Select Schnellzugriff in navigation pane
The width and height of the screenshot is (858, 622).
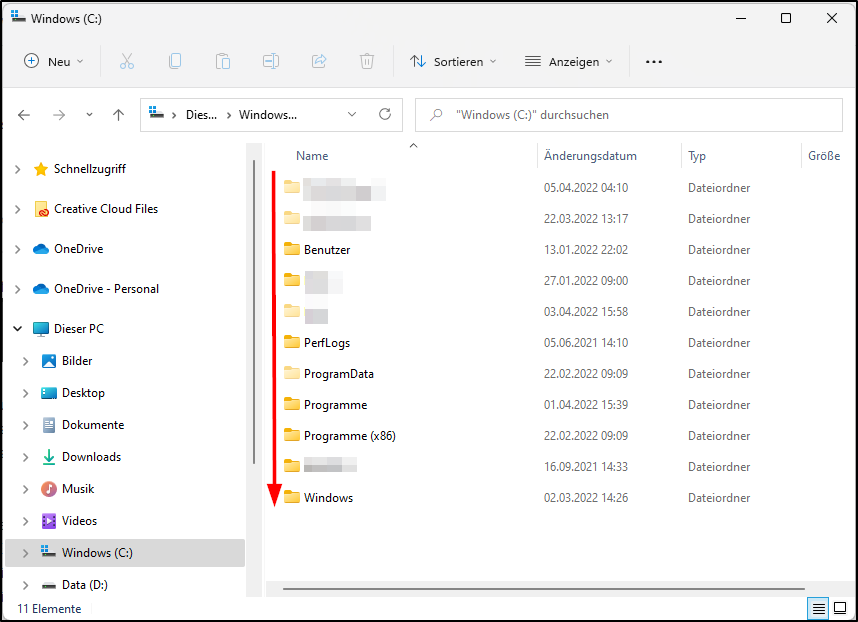[x=90, y=169]
